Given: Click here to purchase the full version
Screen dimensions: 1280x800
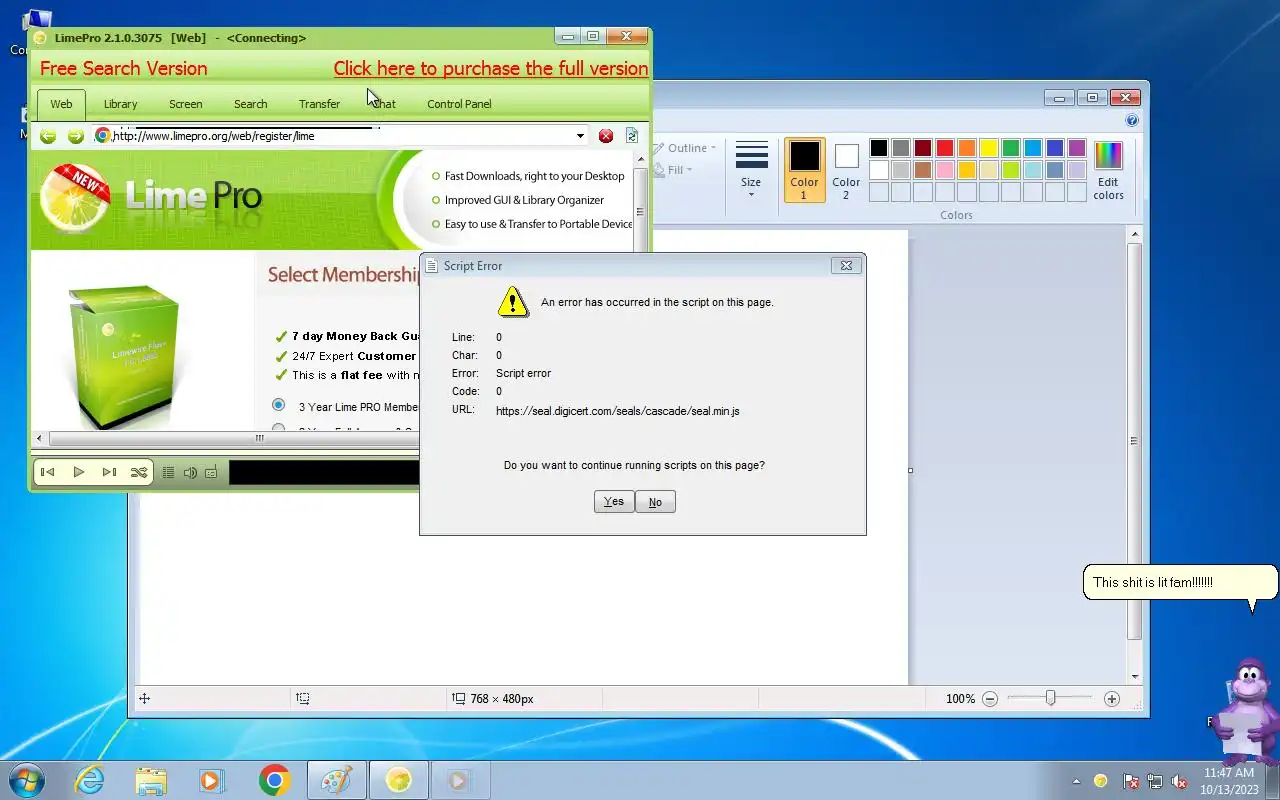Looking at the screenshot, I should tap(490, 68).
